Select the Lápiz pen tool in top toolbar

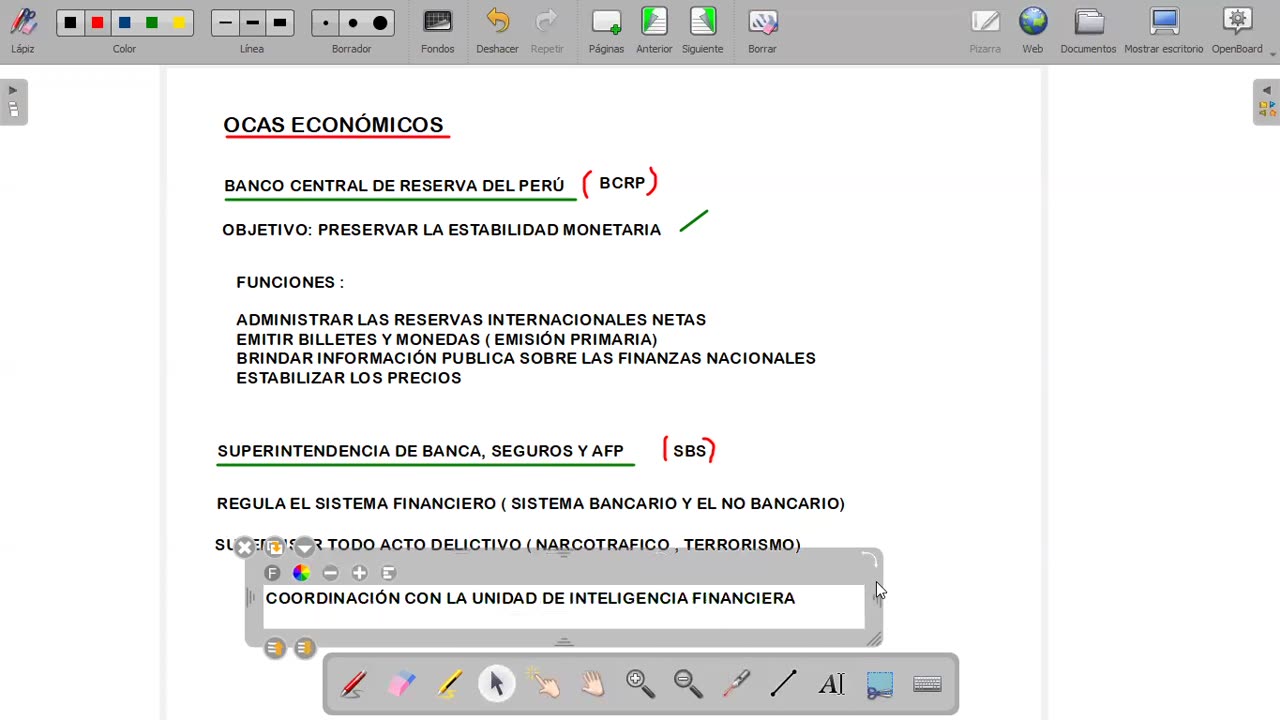click(x=23, y=30)
